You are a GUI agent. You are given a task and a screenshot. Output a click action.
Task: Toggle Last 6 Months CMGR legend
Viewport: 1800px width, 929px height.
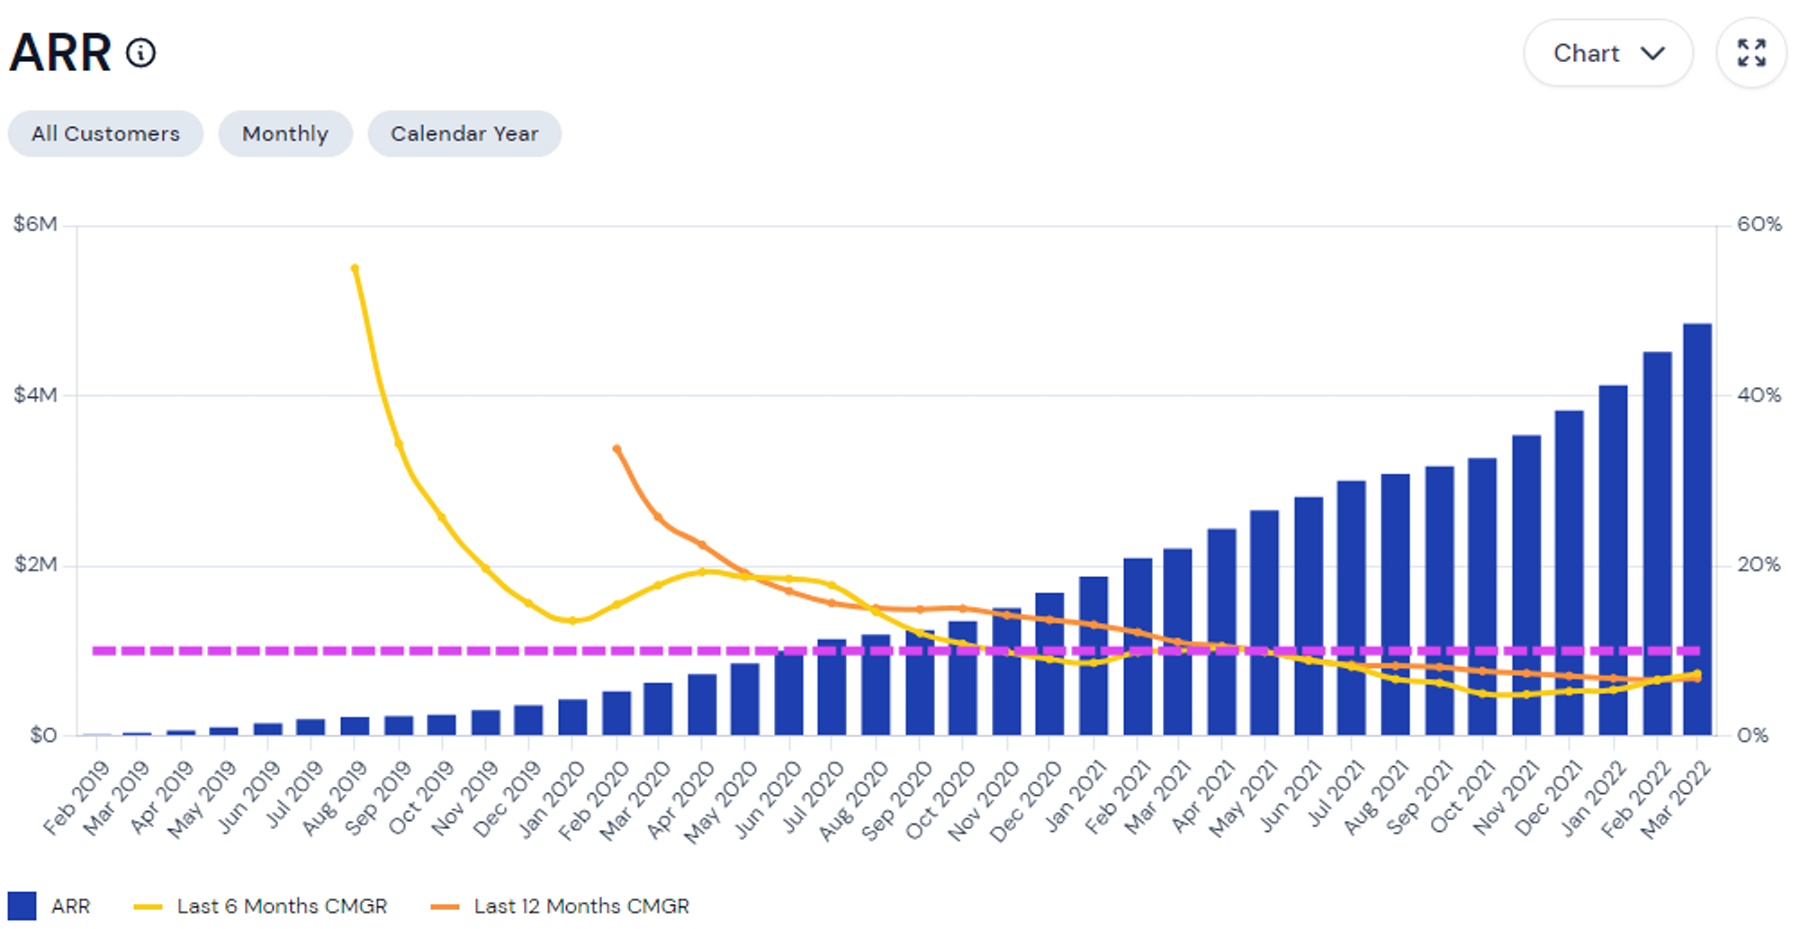(x=260, y=906)
